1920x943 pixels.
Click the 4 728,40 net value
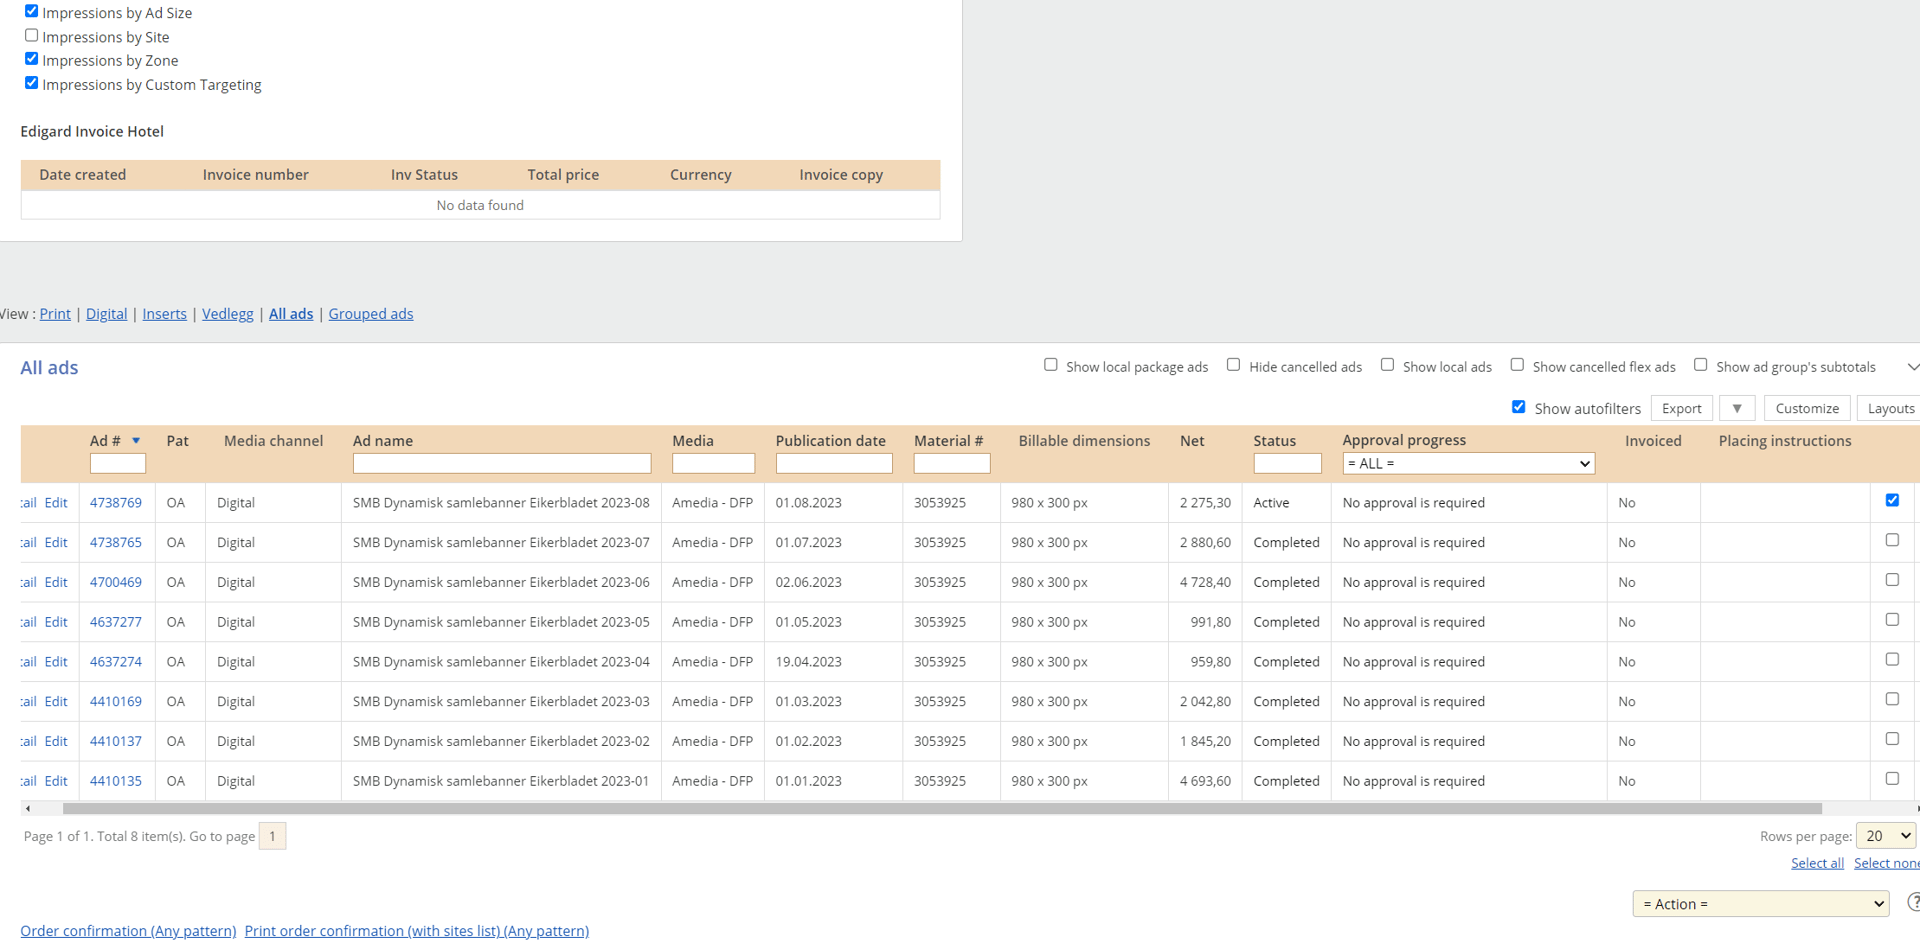[1205, 582]
